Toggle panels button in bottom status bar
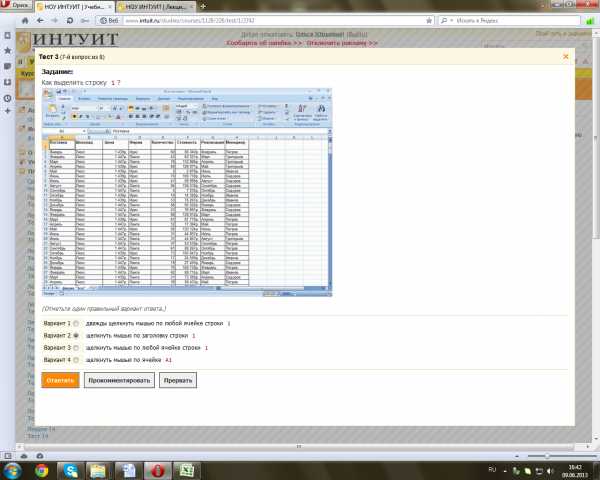The image size is (600, 480). [8, 456]
